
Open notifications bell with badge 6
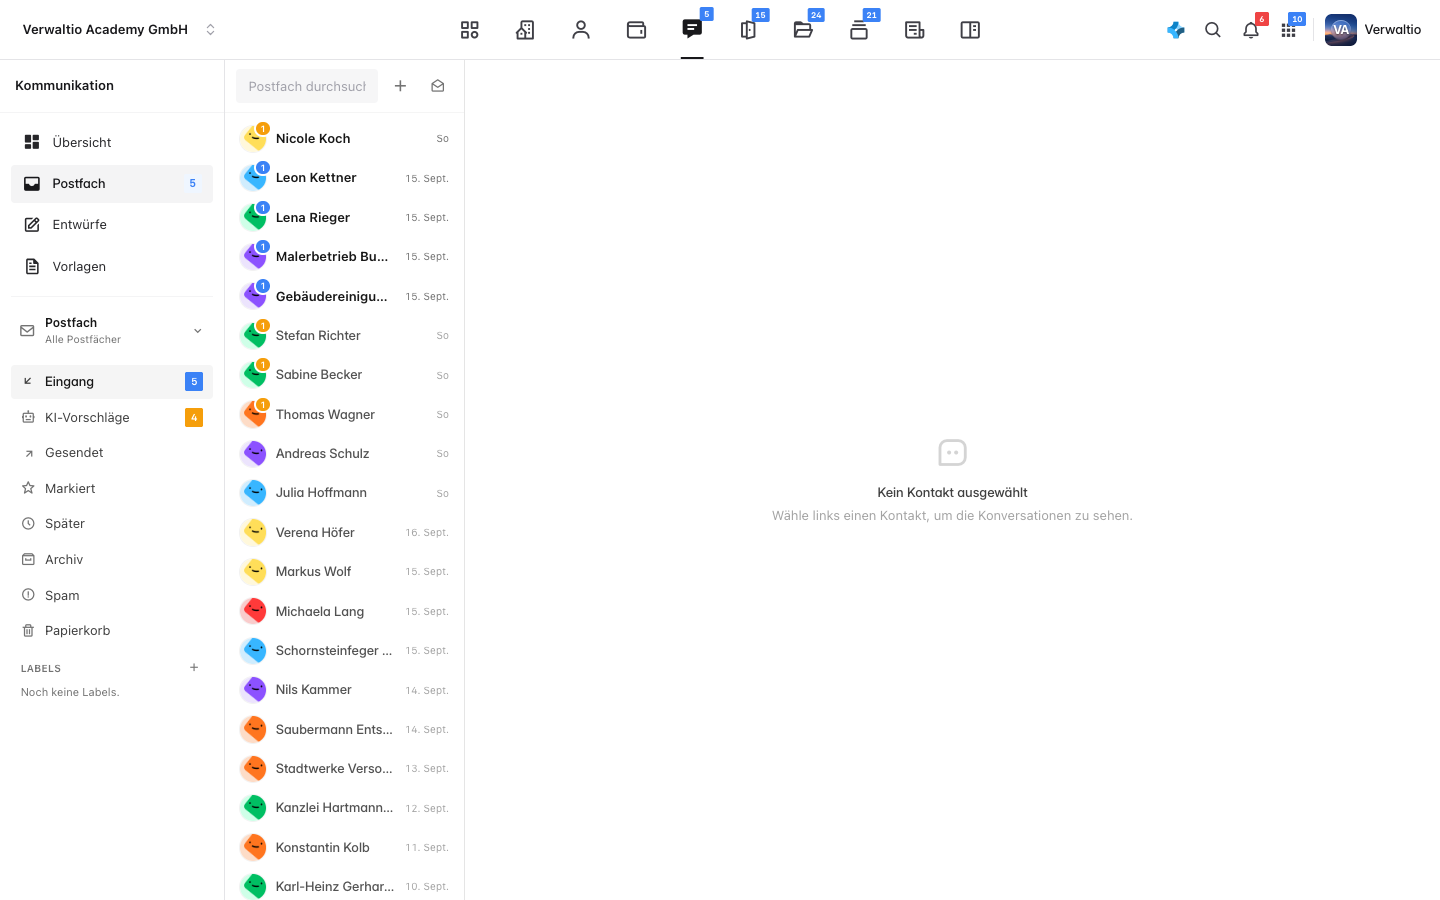(1251, 30)
